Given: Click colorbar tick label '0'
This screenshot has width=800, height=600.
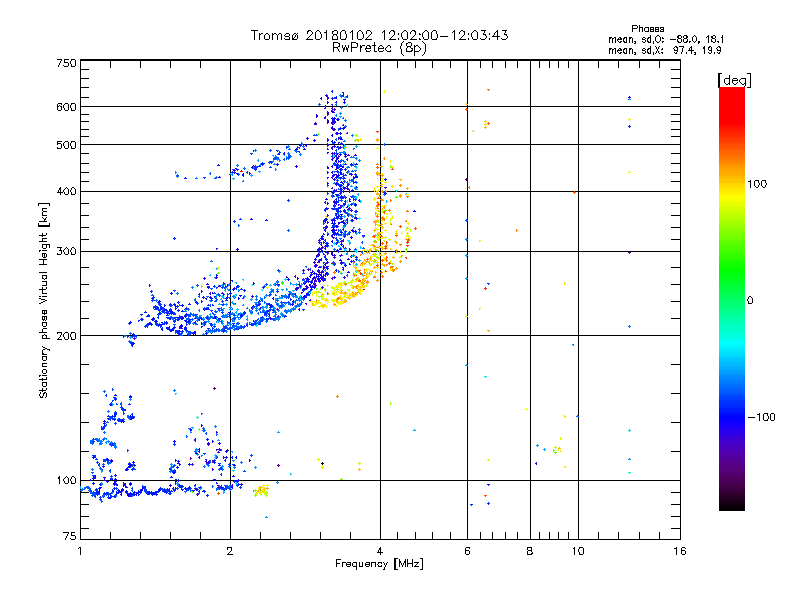Looking at the screenshot, I should coord(750,301).
